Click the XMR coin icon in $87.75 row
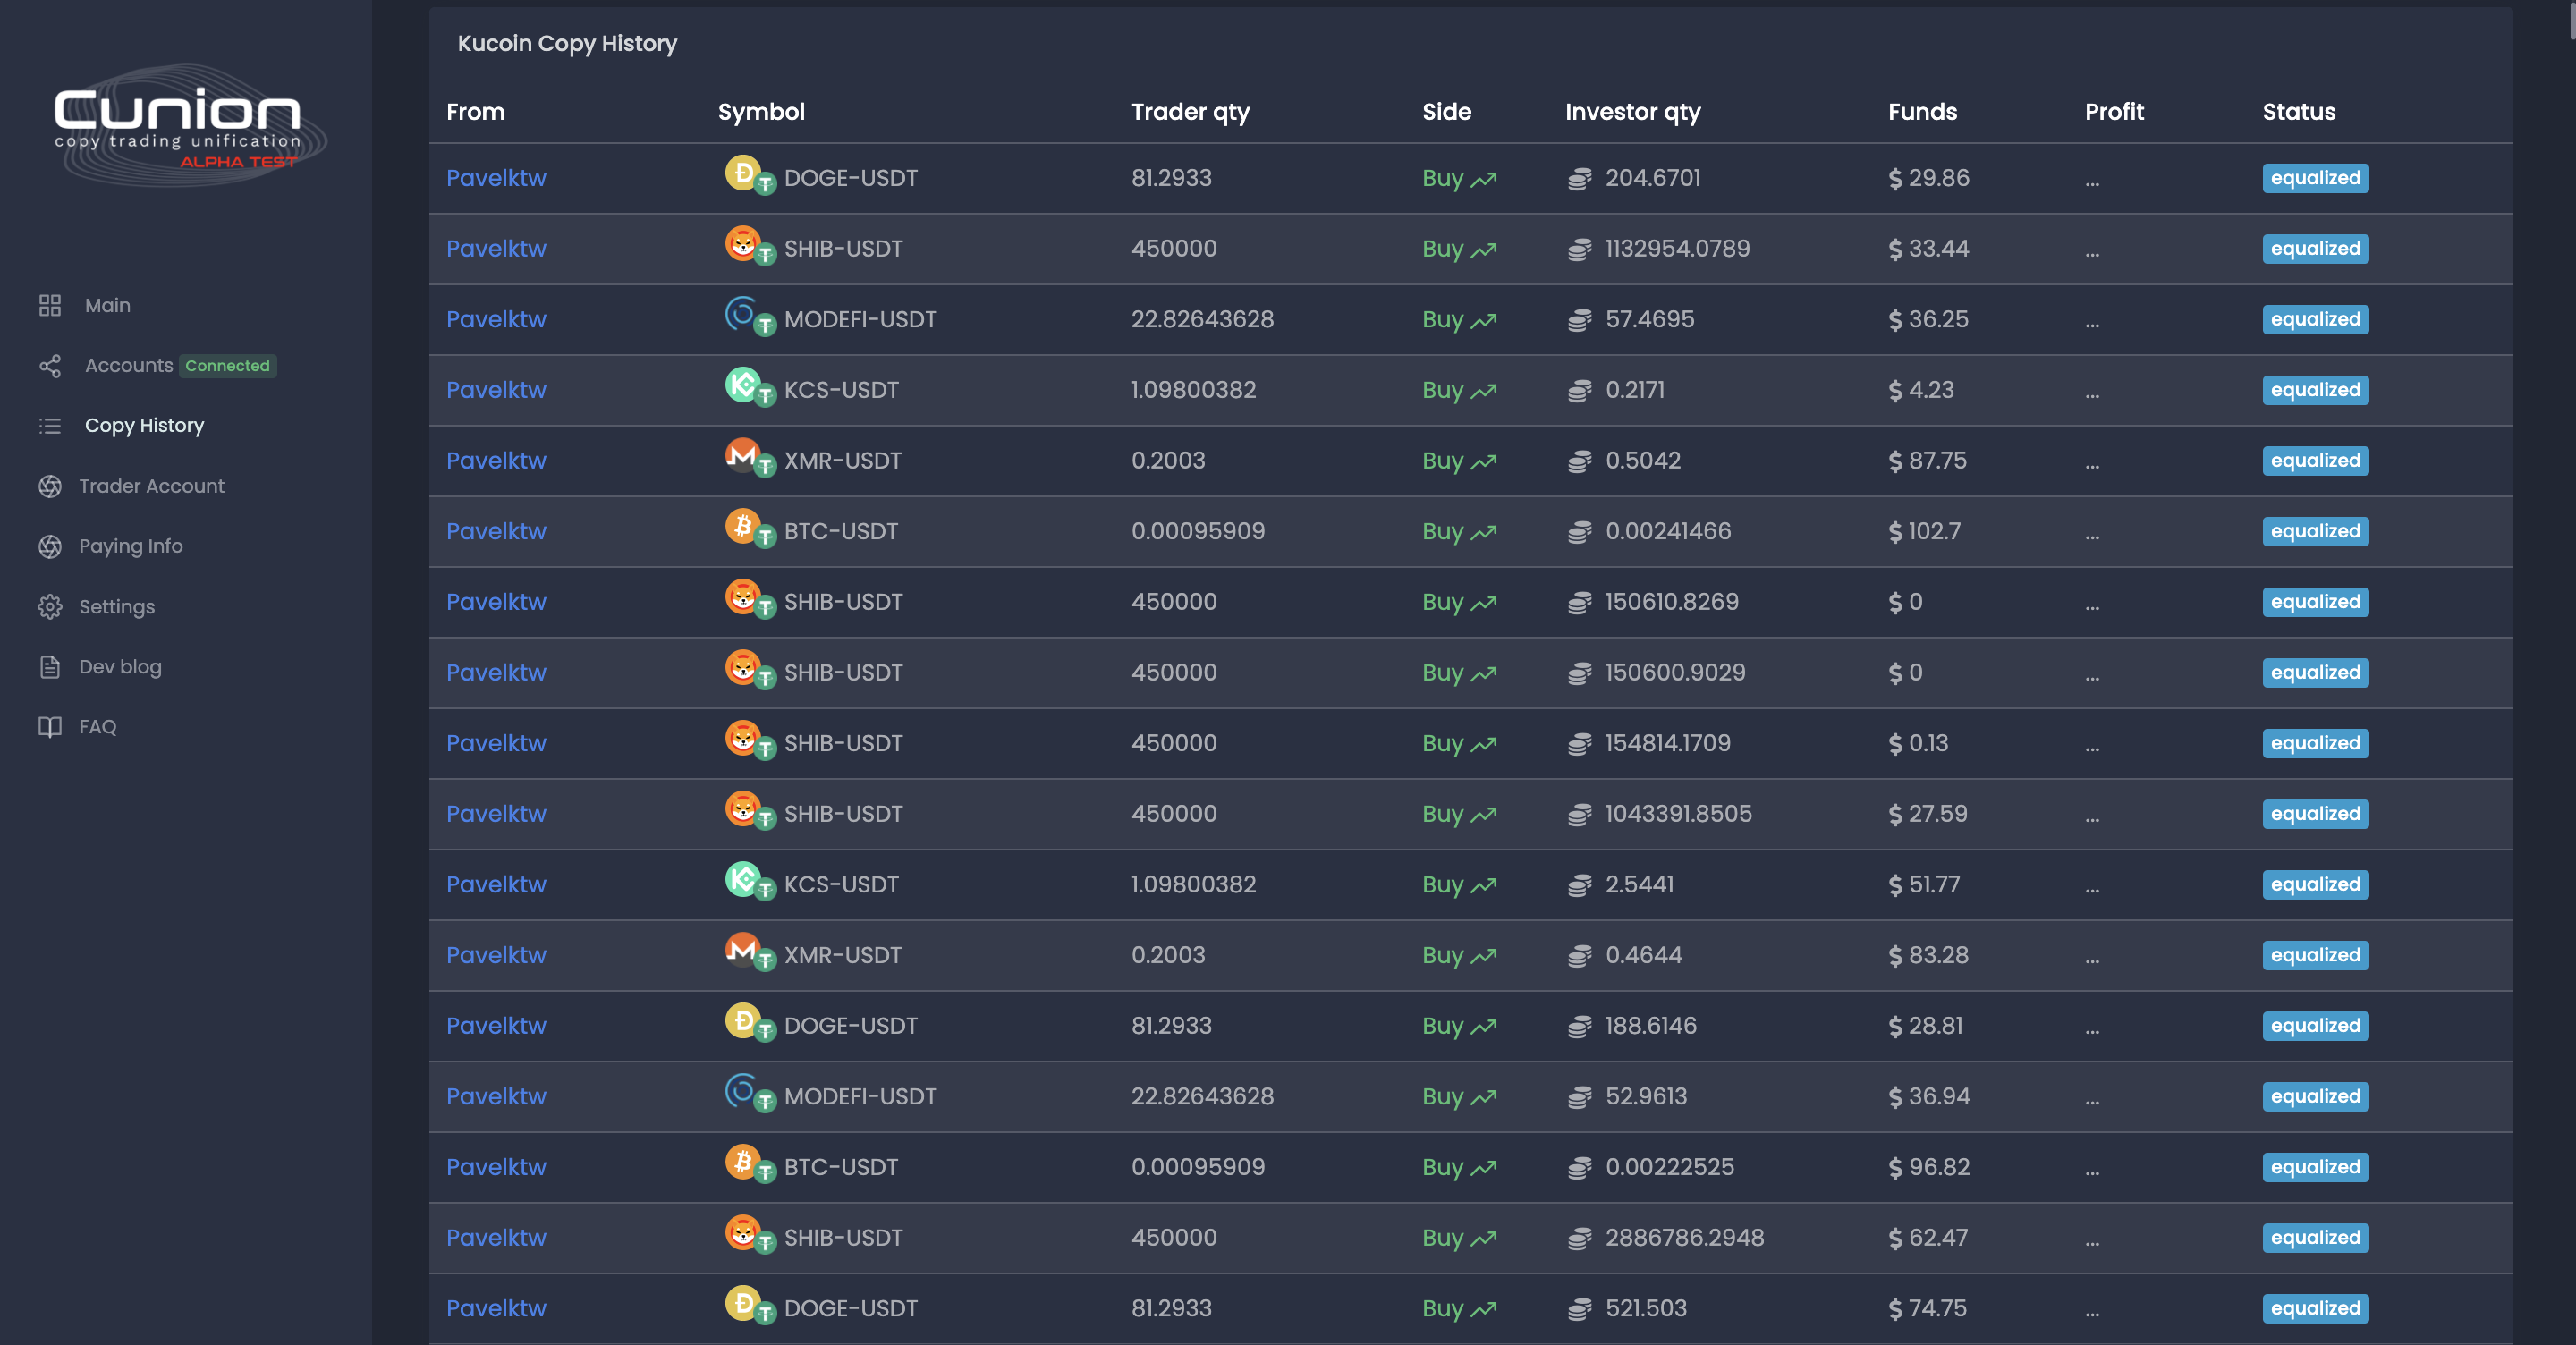 [743, 456]
